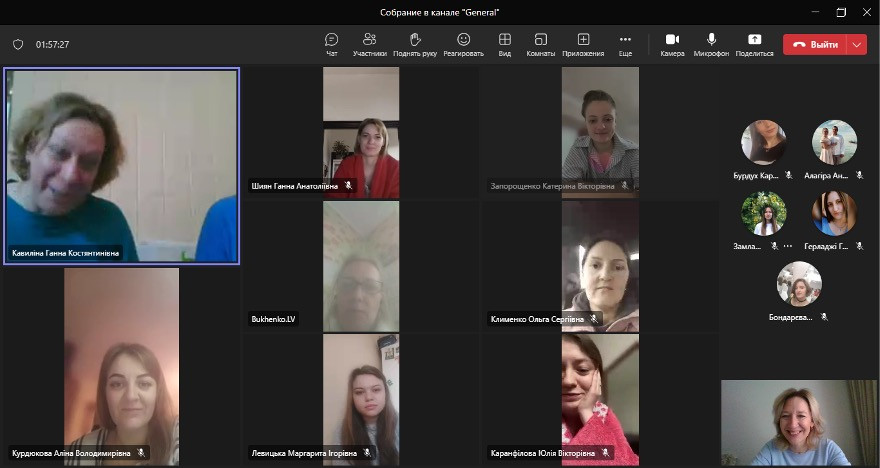Toggle the Микрофон microphone button
The image size is (880, 468).
coord(711,44)
